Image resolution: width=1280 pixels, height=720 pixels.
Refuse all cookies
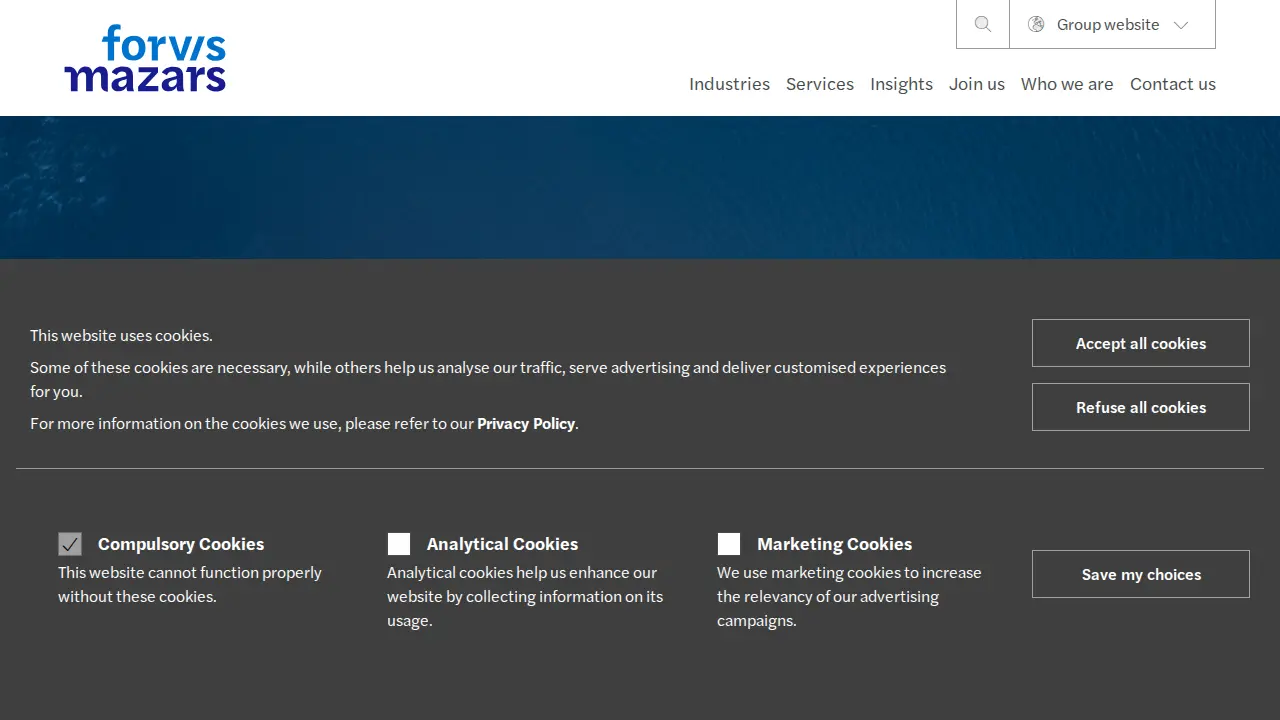click(x=1141, y=407)
